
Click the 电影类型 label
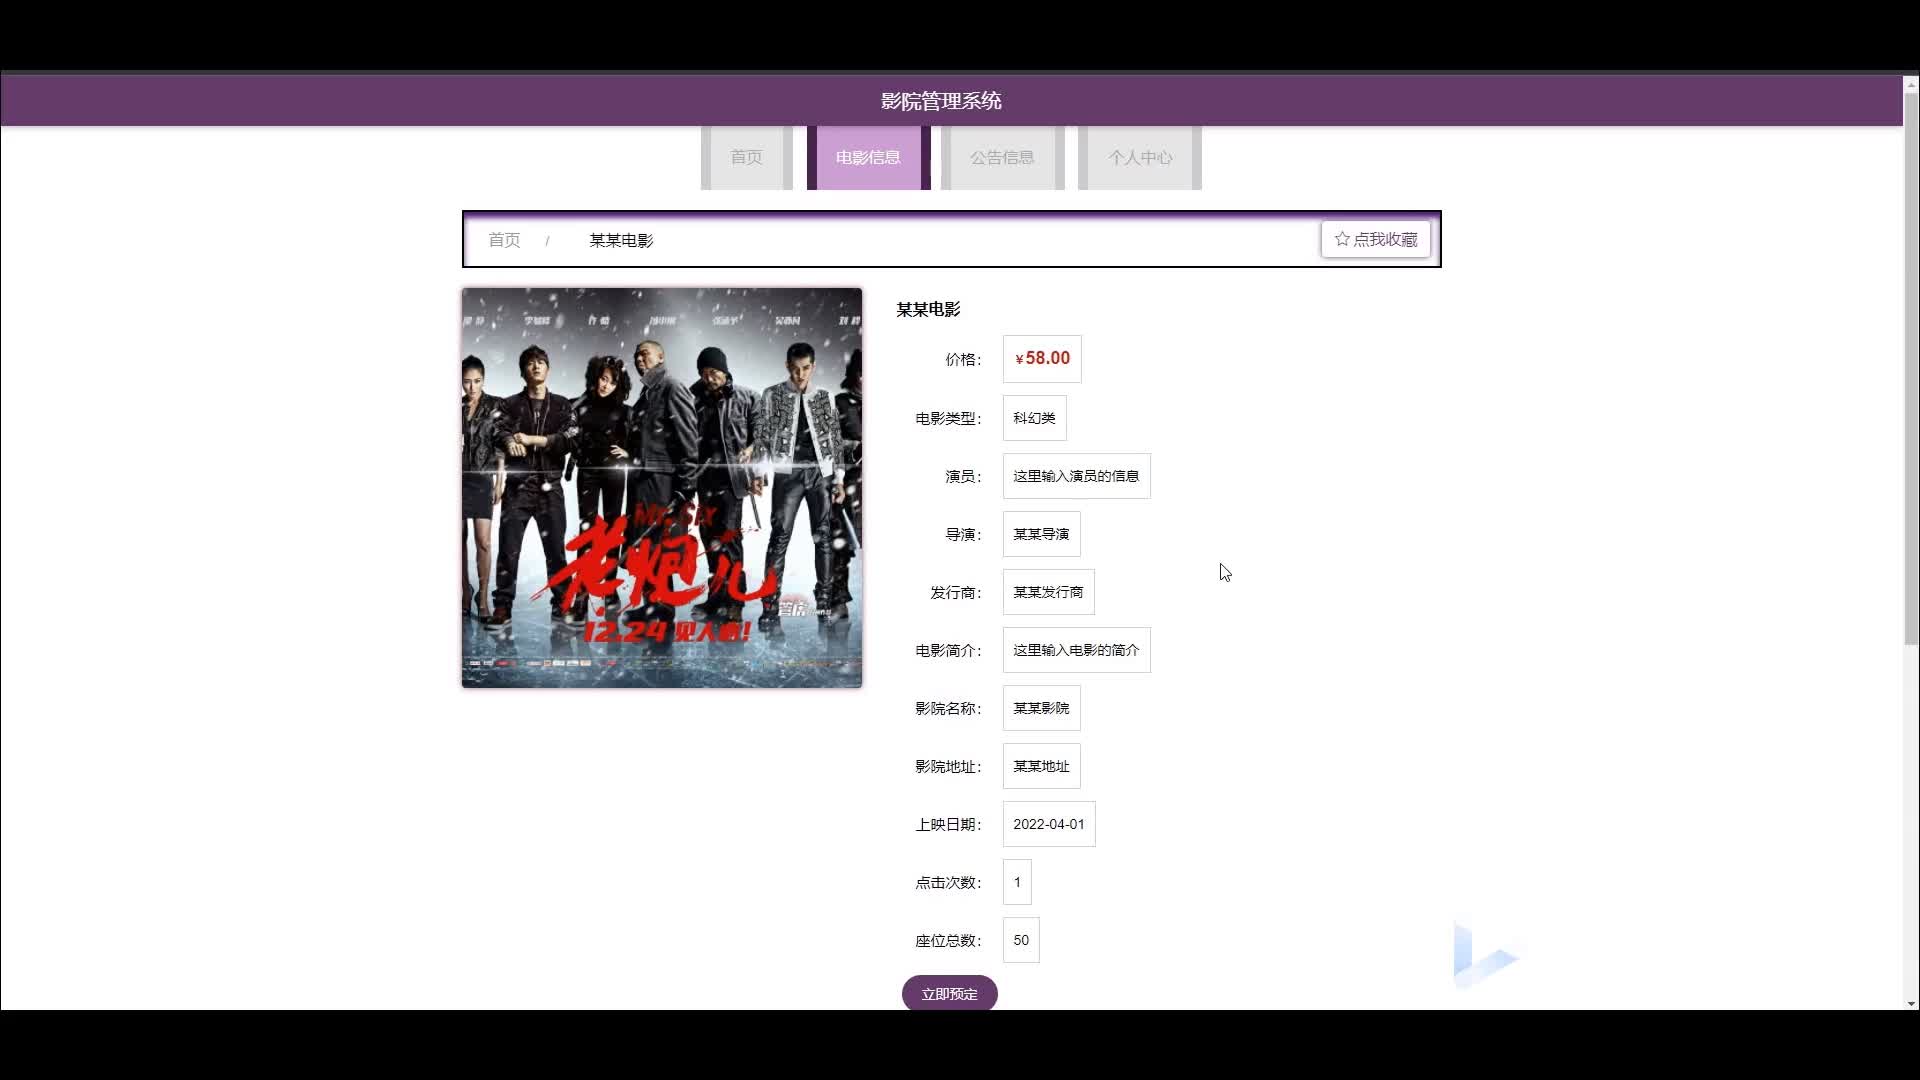tap(948, 418)
